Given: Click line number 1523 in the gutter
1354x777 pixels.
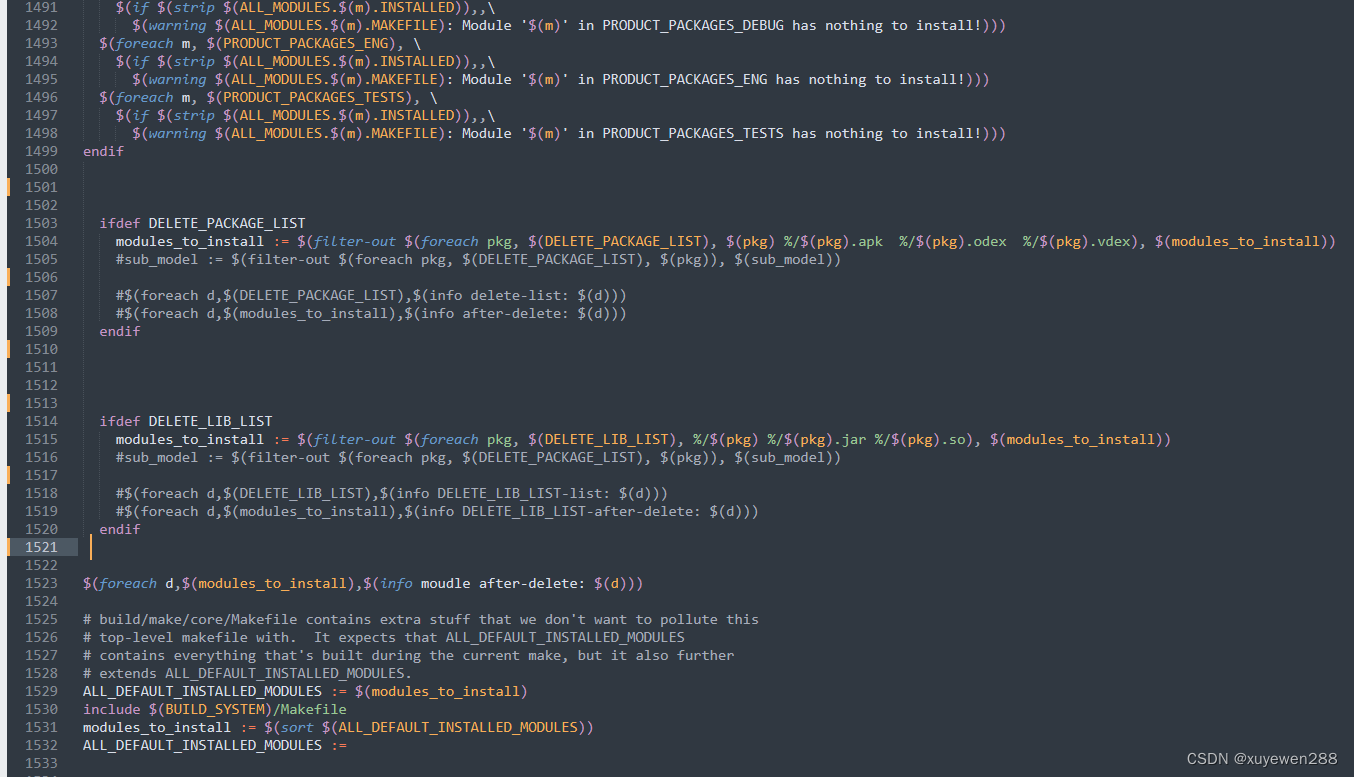Looking at the screenshot, I should tap(41, 583).
